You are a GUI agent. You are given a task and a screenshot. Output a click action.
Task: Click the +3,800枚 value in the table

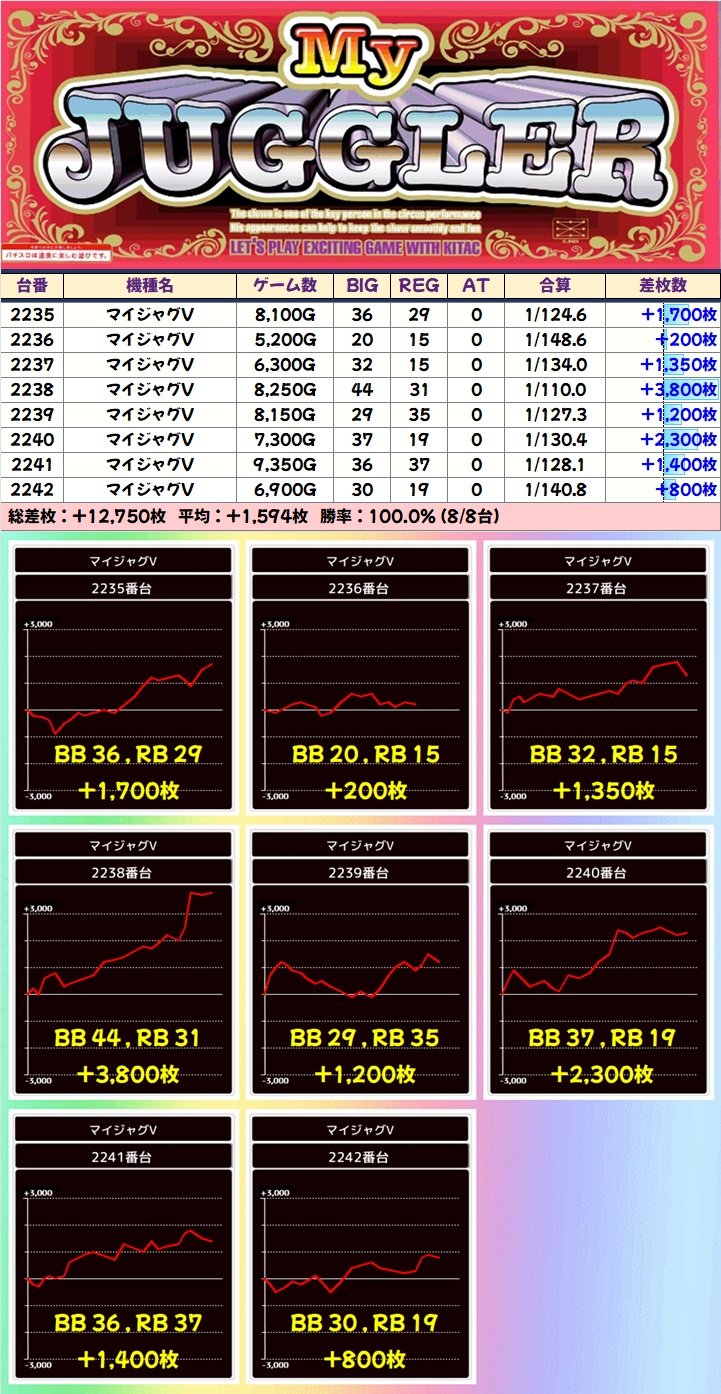(679, 389)
